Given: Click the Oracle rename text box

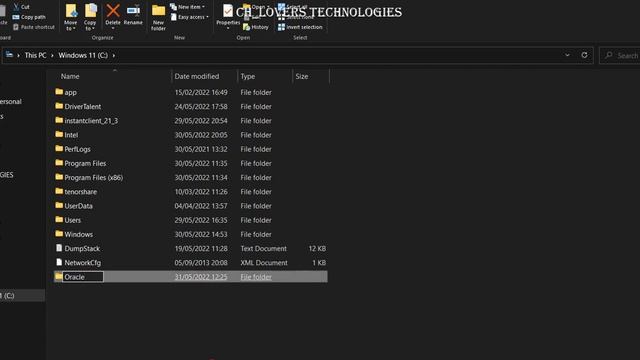Looking at the screenshot, I should coord(83,277).
